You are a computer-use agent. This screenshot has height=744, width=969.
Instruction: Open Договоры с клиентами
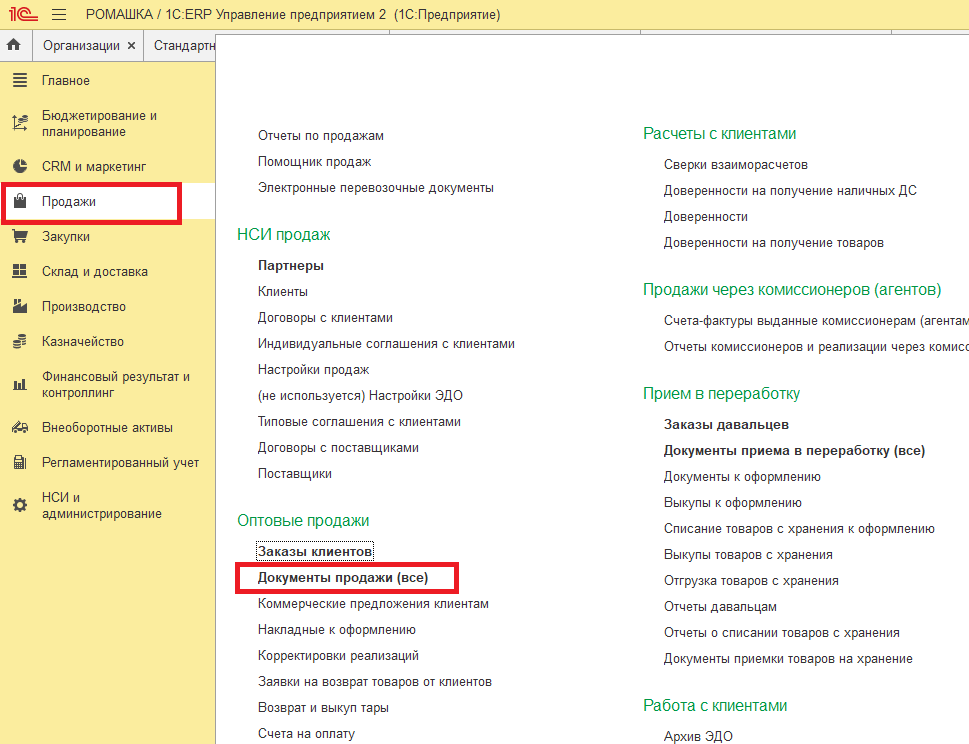point(325,318)
